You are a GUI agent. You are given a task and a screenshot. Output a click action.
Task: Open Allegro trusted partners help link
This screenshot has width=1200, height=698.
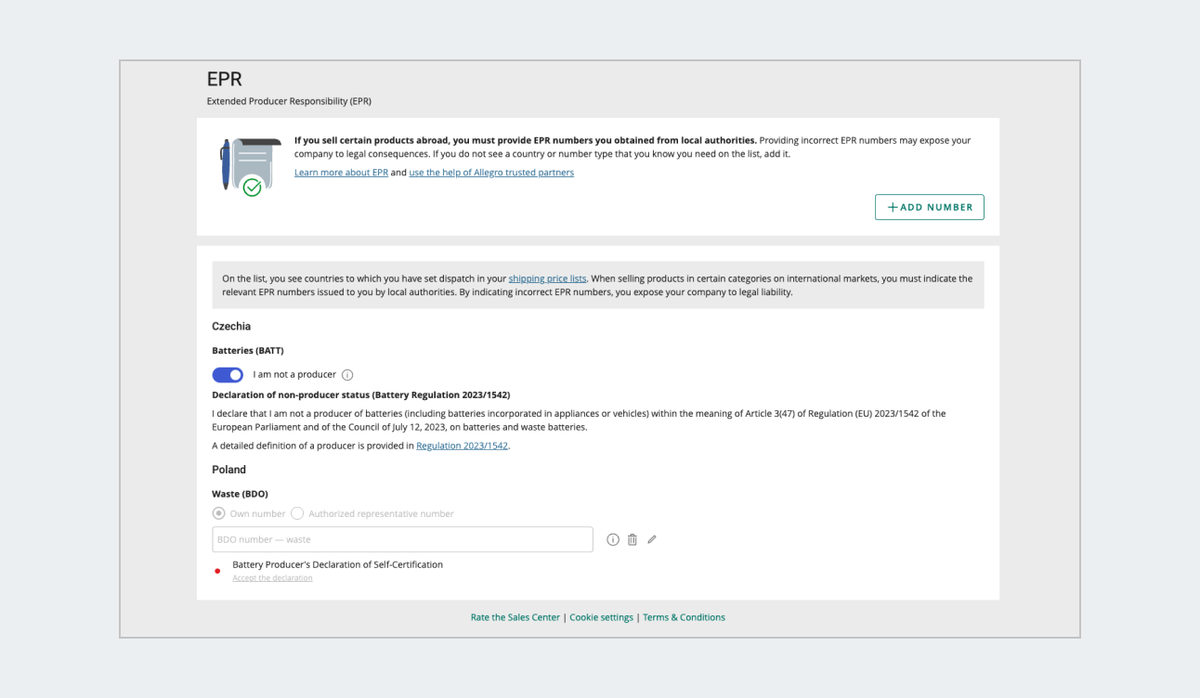(491, 173)
